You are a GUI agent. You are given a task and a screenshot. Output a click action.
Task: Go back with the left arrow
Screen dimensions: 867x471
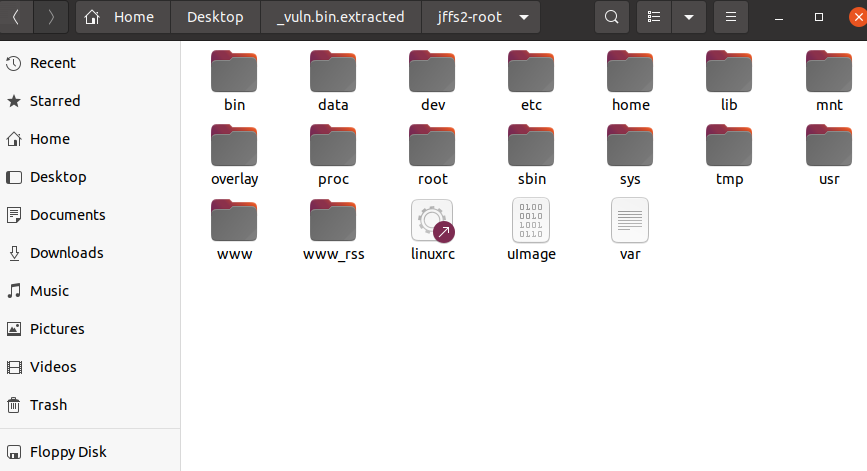coord(16,17)
